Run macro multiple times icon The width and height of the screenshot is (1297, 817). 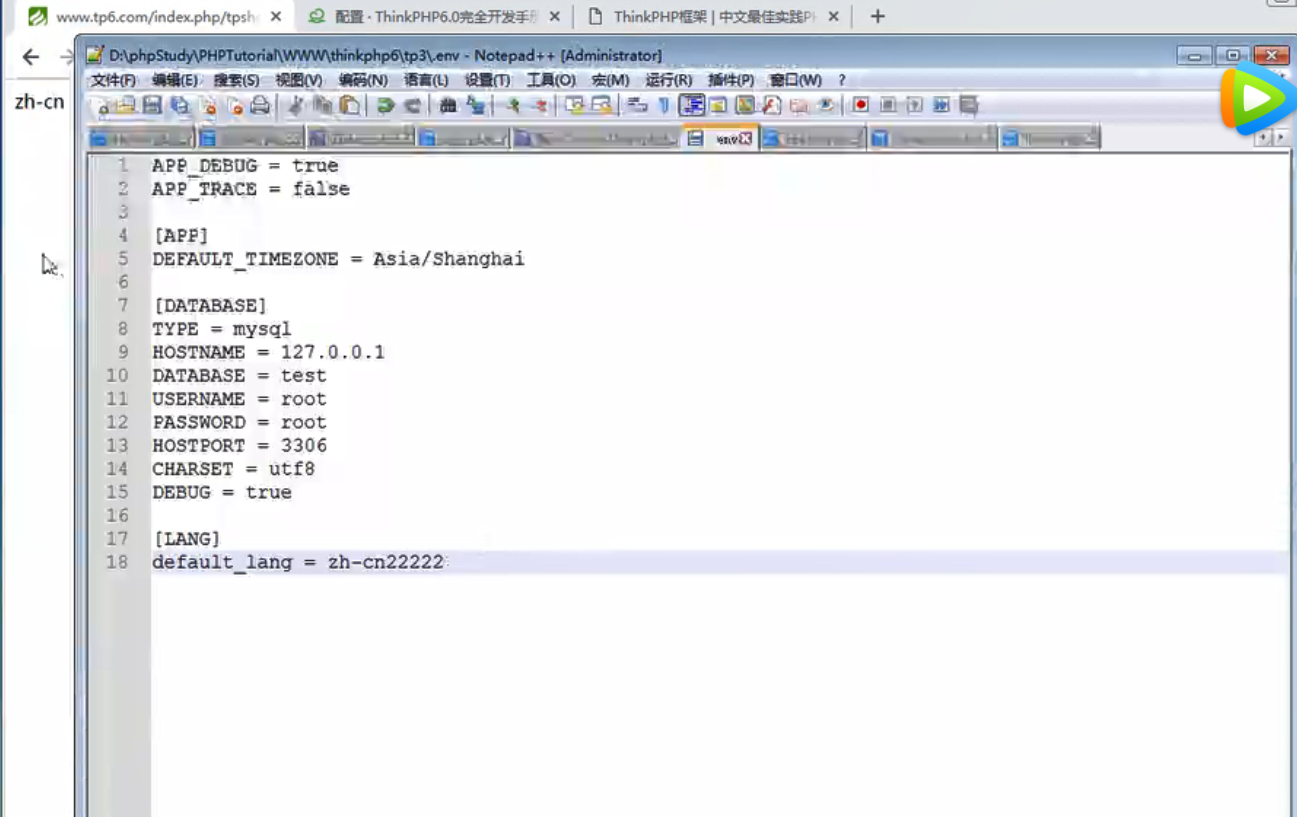pos(941,105)
